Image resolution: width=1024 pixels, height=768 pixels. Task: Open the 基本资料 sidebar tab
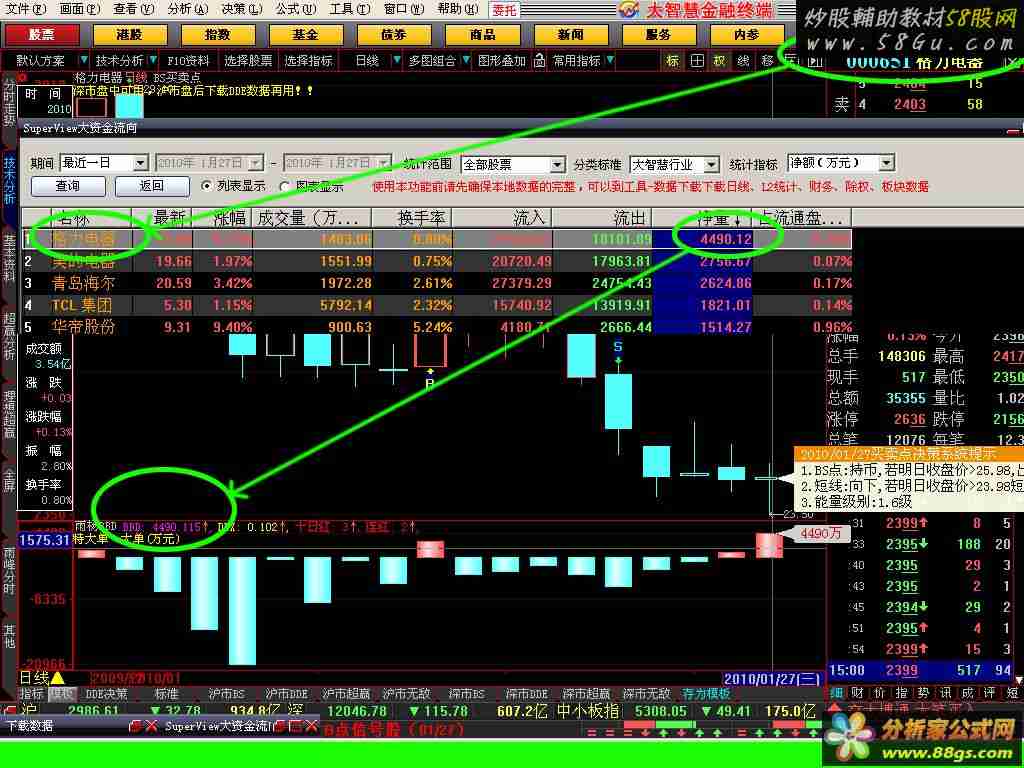coord(9,257)
